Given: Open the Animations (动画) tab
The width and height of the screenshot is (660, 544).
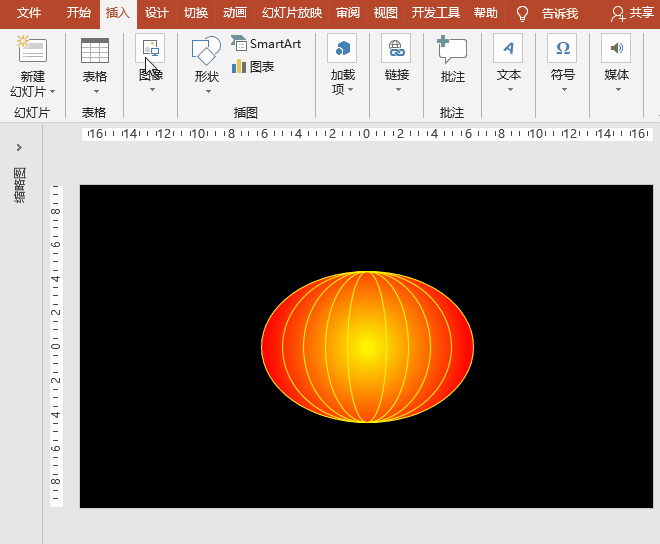Looking at the screenshot, I should click(235, 13).
